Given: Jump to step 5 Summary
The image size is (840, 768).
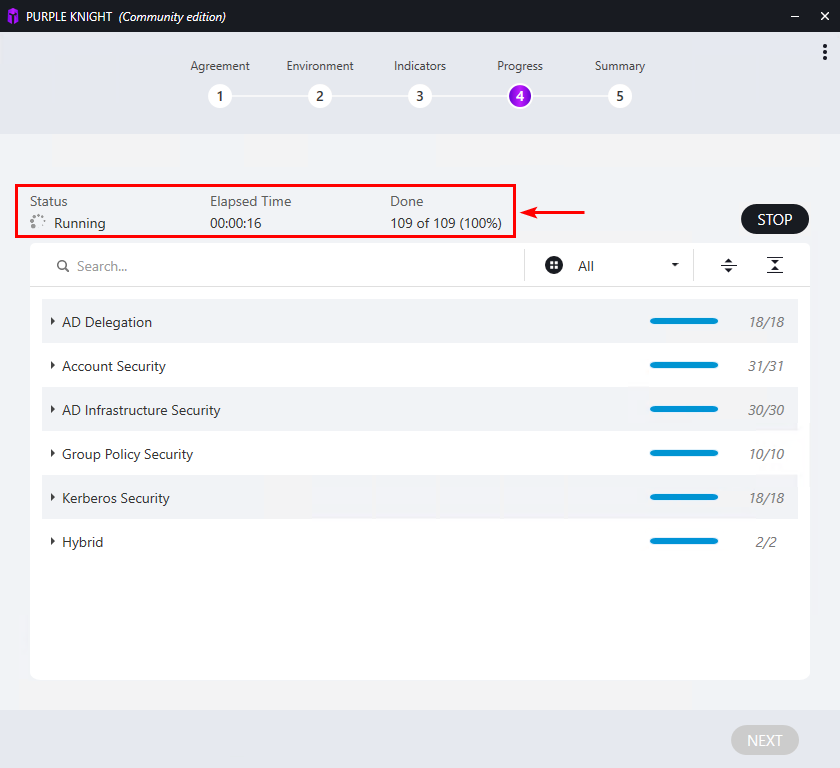Looking at the screenshot, I should click(620, 97).
